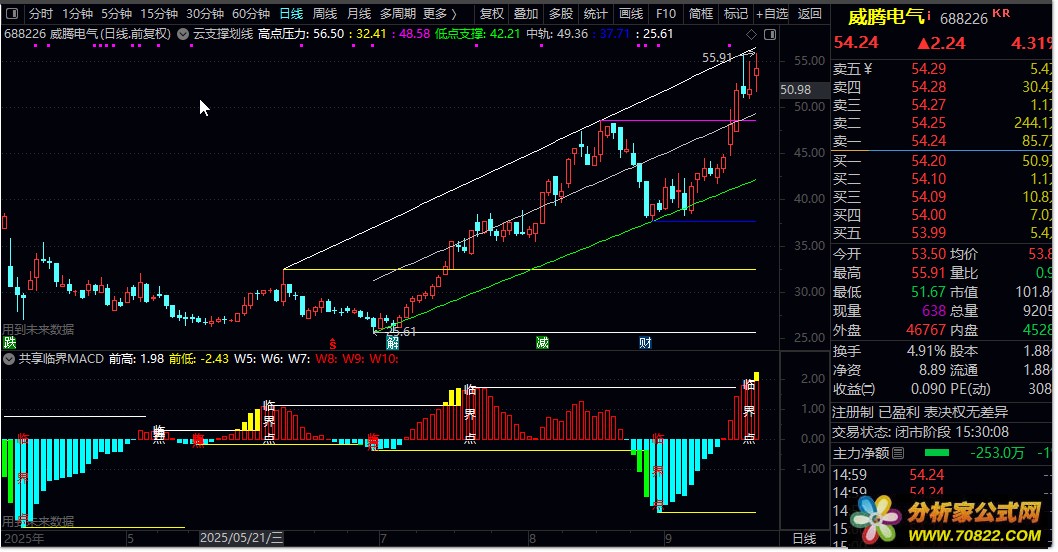Click the 解 event marker
This screenshot has height=552, width=1058.
[x=392, y=343]
